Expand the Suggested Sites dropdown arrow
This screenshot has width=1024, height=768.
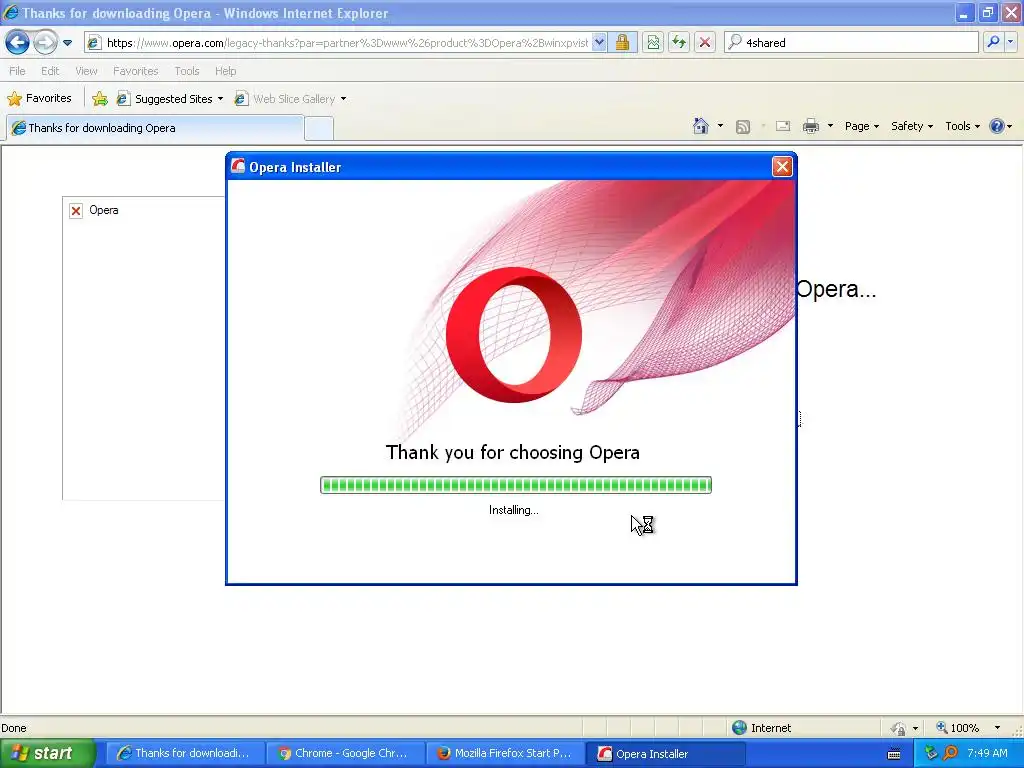(220, 99)
